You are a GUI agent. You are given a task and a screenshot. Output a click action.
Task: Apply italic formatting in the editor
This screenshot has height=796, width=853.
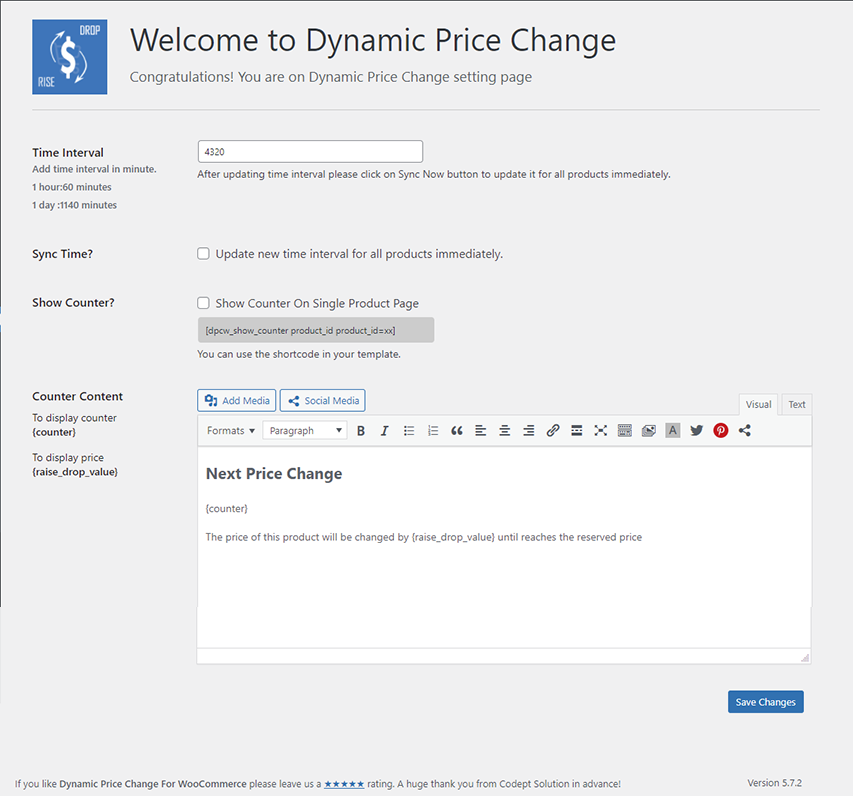(384, 431)
